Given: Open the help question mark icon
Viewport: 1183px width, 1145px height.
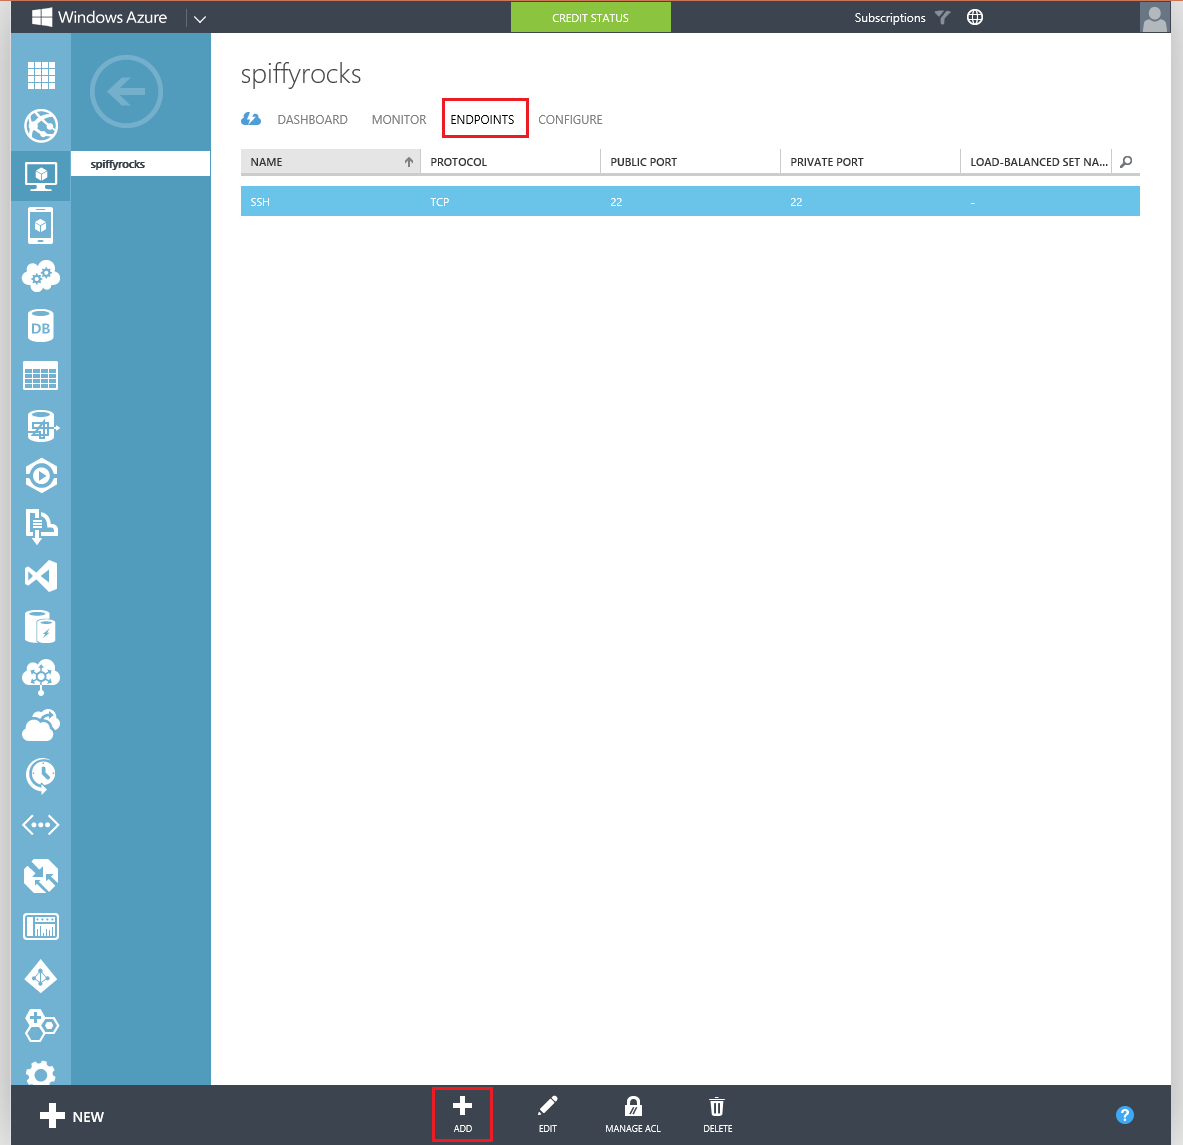Looking at the screenshot, I should (1124, 1115).
